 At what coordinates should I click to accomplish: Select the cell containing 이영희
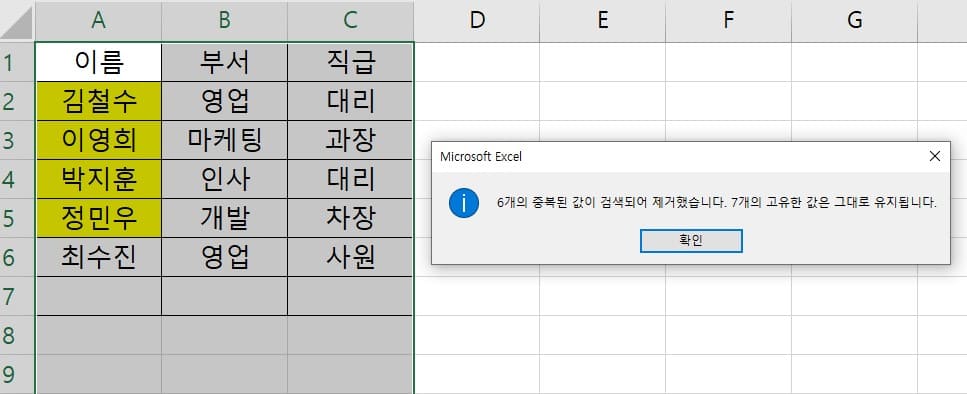coord(99,140)
